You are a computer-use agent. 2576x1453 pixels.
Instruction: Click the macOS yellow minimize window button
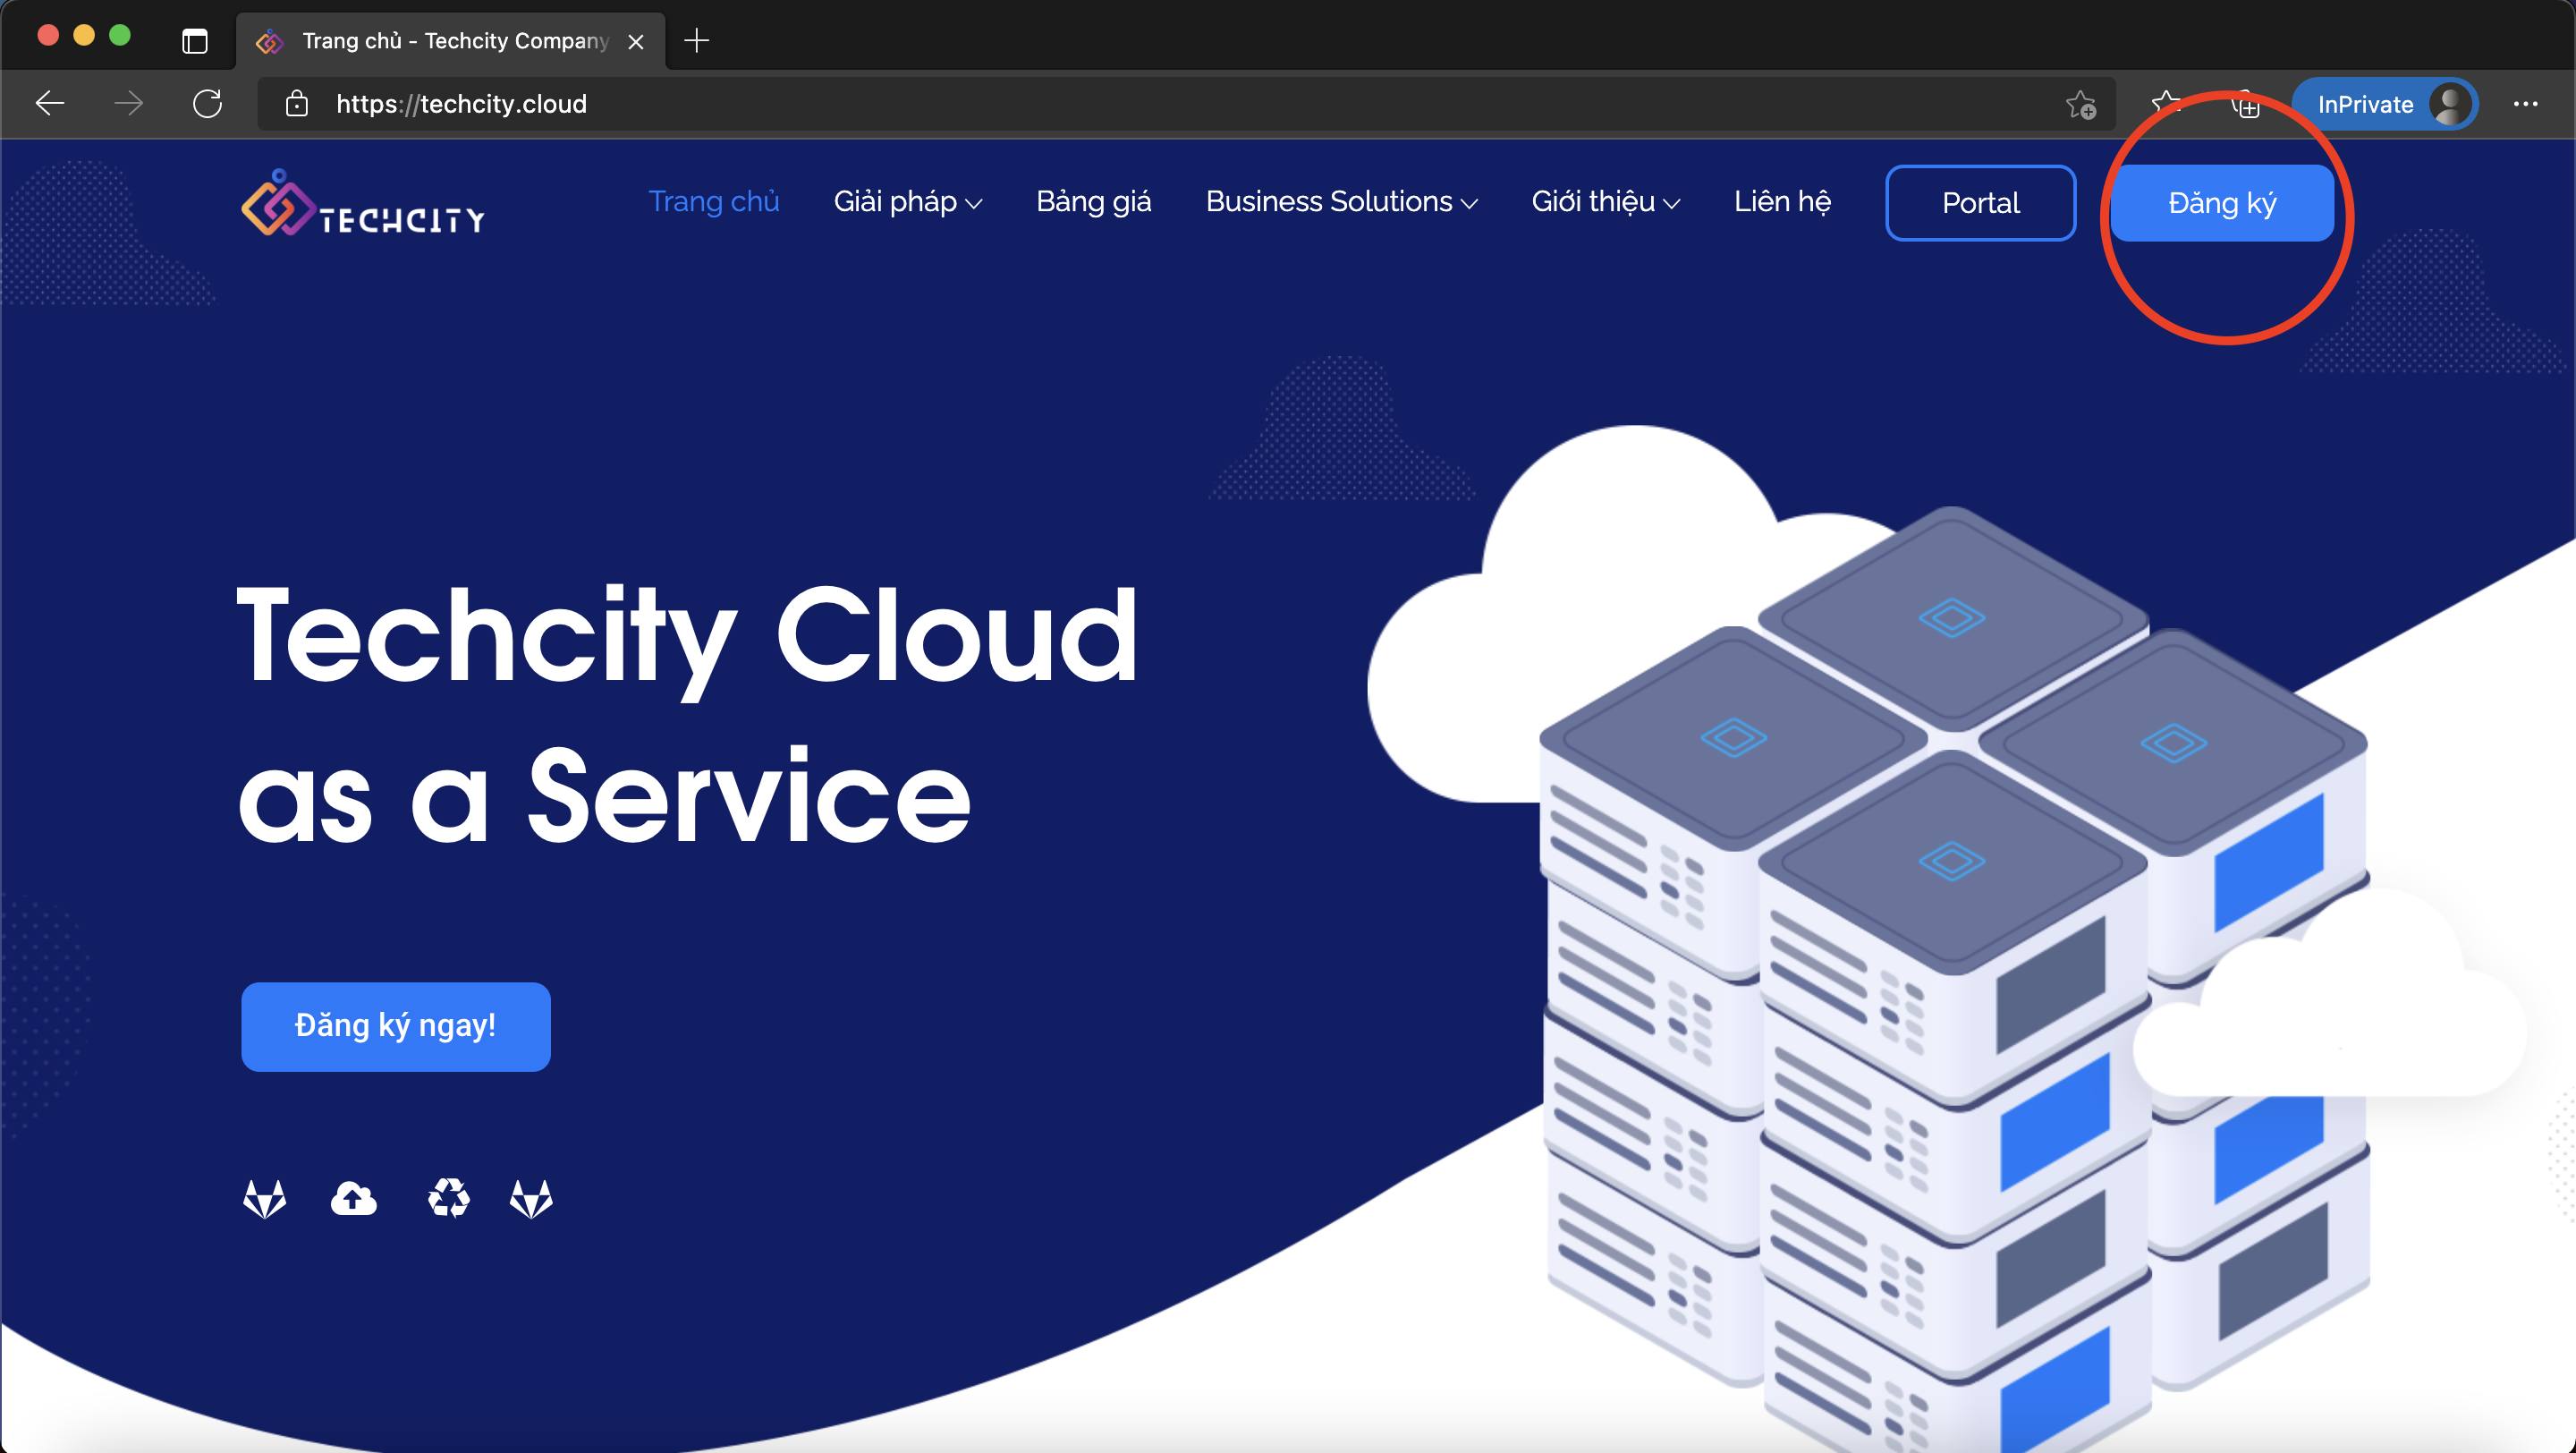point(84,35)
